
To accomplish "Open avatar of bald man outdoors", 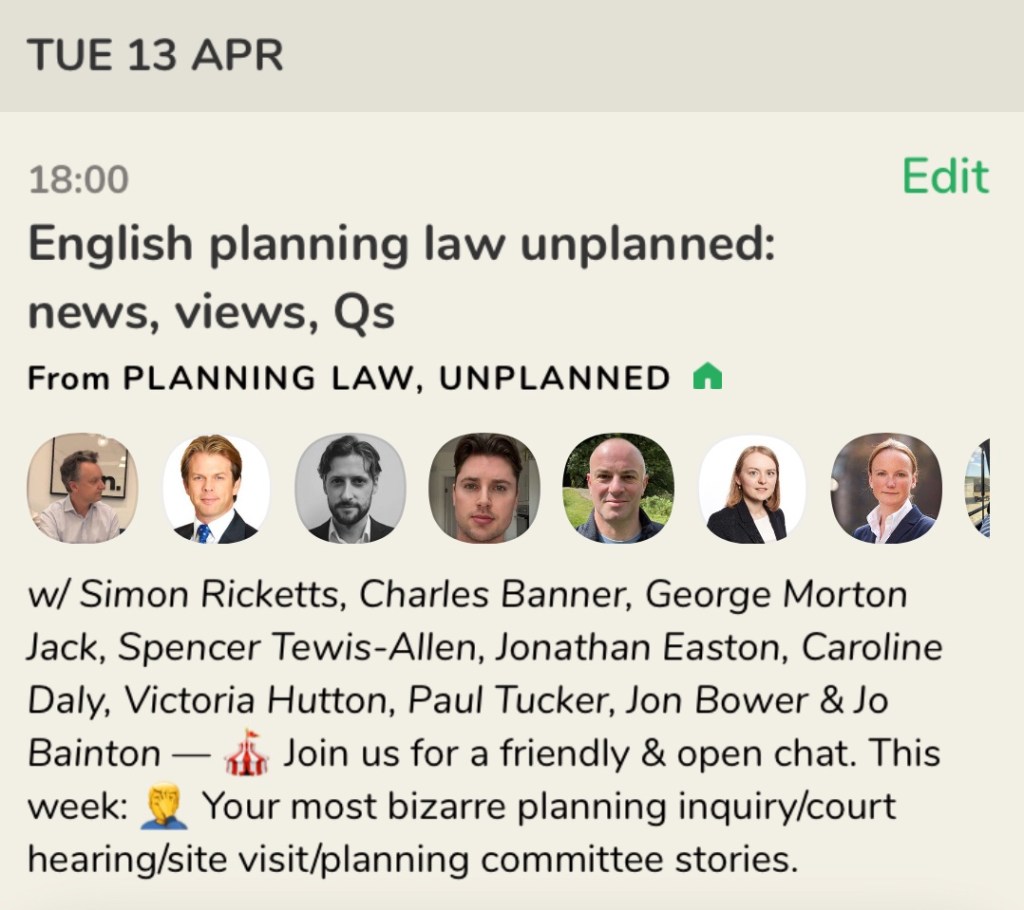I will 617,488.
